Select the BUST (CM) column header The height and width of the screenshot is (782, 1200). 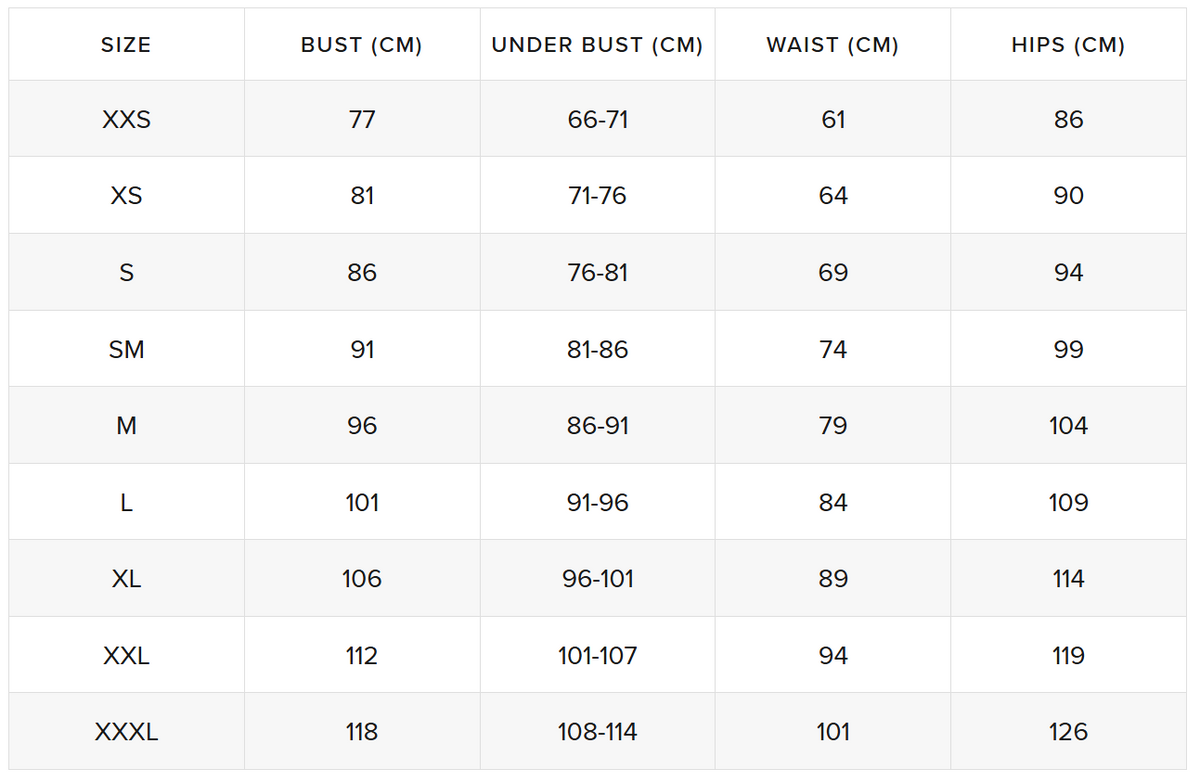[x=362, y=45]
